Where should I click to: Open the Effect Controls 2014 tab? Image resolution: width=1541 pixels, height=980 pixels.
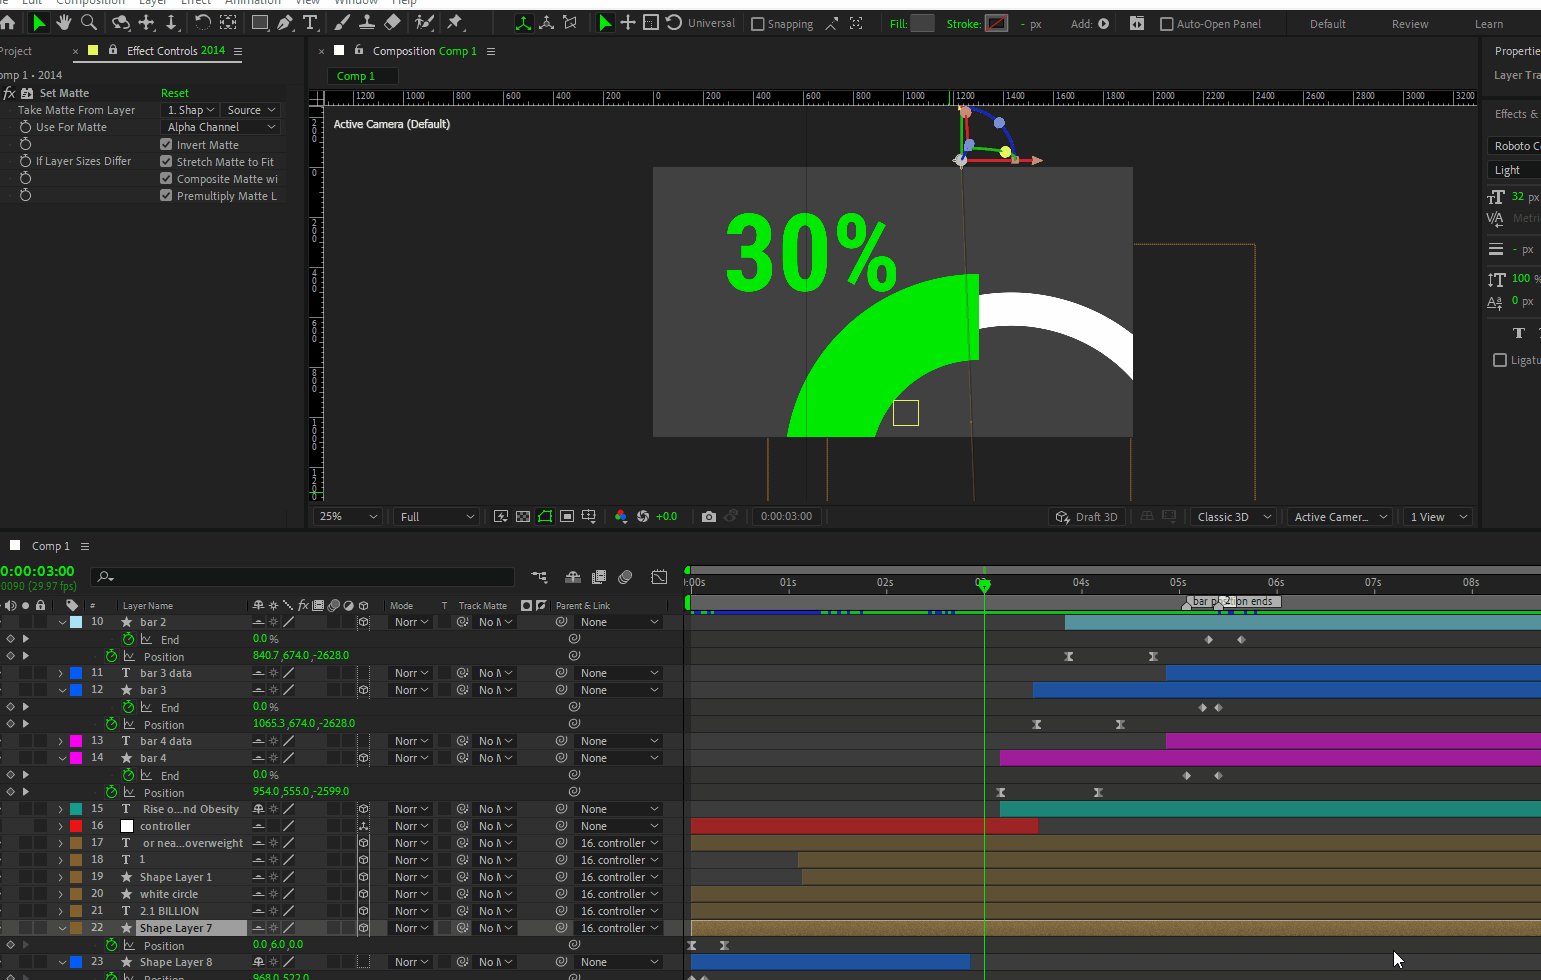coord(176,50)
